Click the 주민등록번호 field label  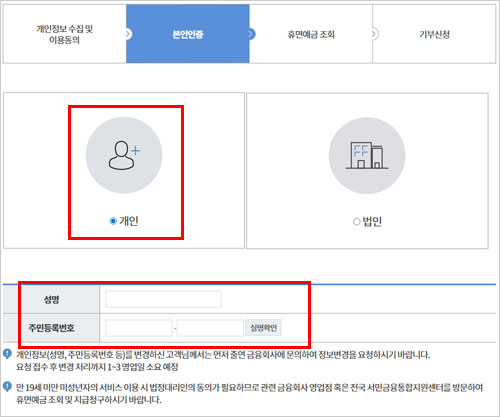tap(51, 328)
